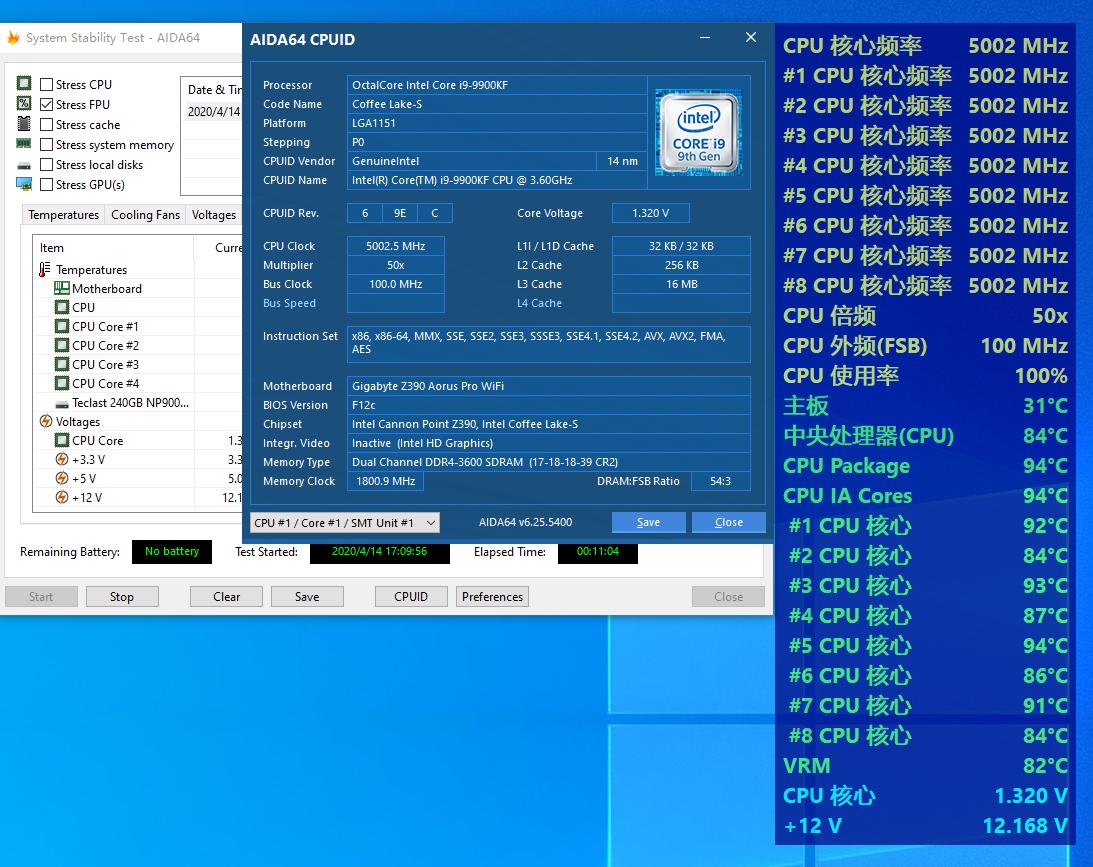Open the Preferences button
Image resolution: width=1093 pixels, height=867 pixels.
[x=492, y=597]
